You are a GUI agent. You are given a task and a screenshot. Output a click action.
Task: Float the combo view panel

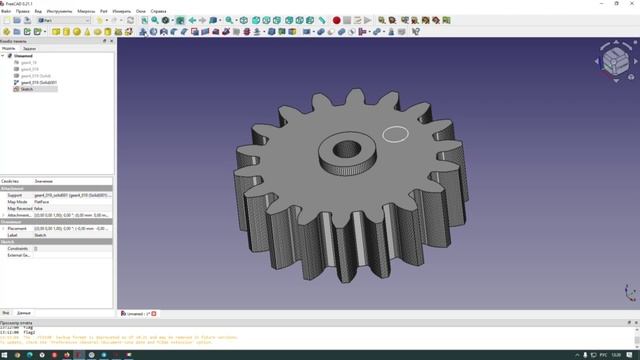coord(104,41)
